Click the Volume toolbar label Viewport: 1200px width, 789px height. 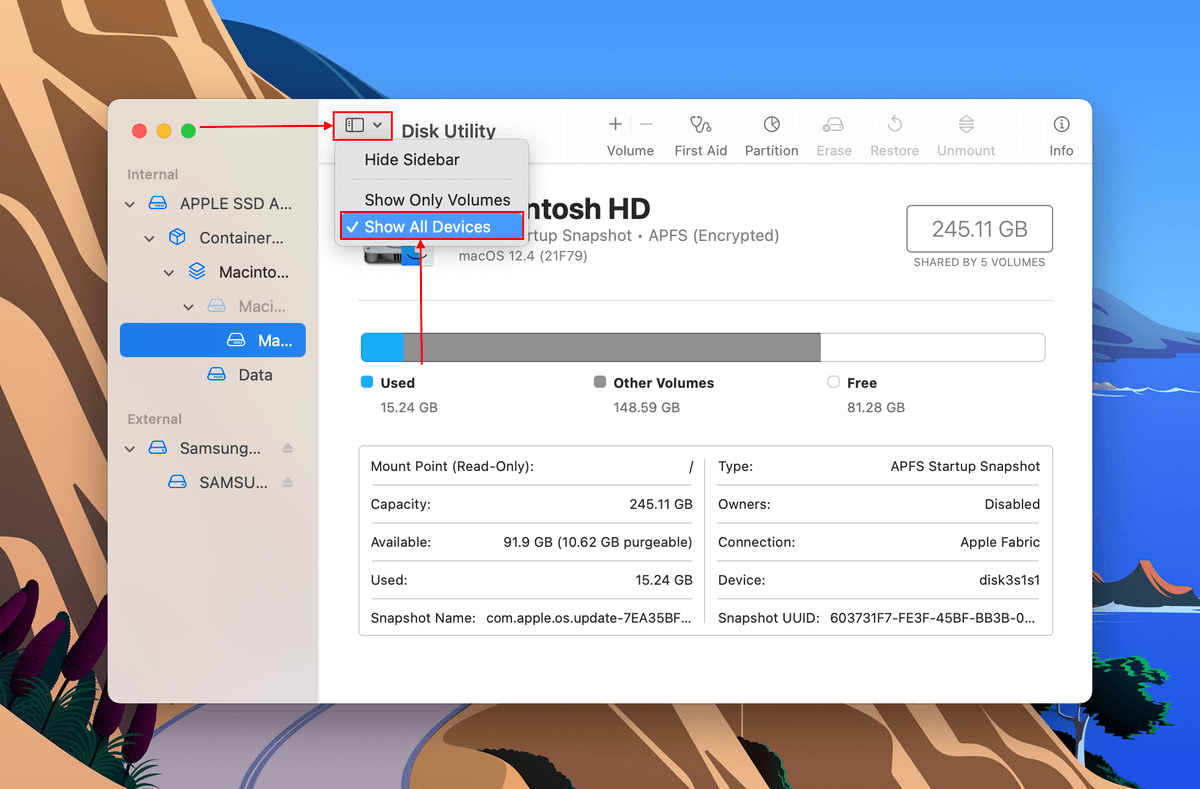click(630, 151)
